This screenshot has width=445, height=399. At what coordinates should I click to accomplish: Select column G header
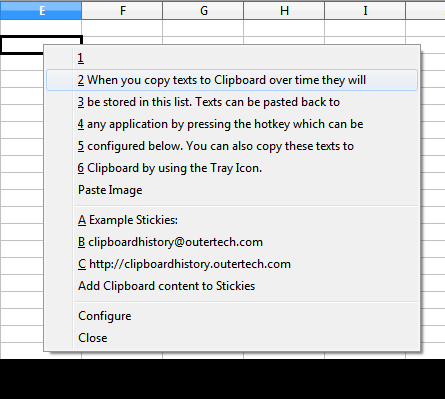(x=203, y=11)
